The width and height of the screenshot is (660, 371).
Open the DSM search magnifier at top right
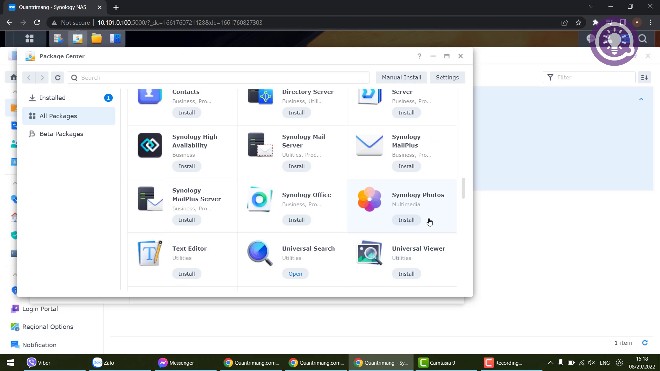click(643, 39)
